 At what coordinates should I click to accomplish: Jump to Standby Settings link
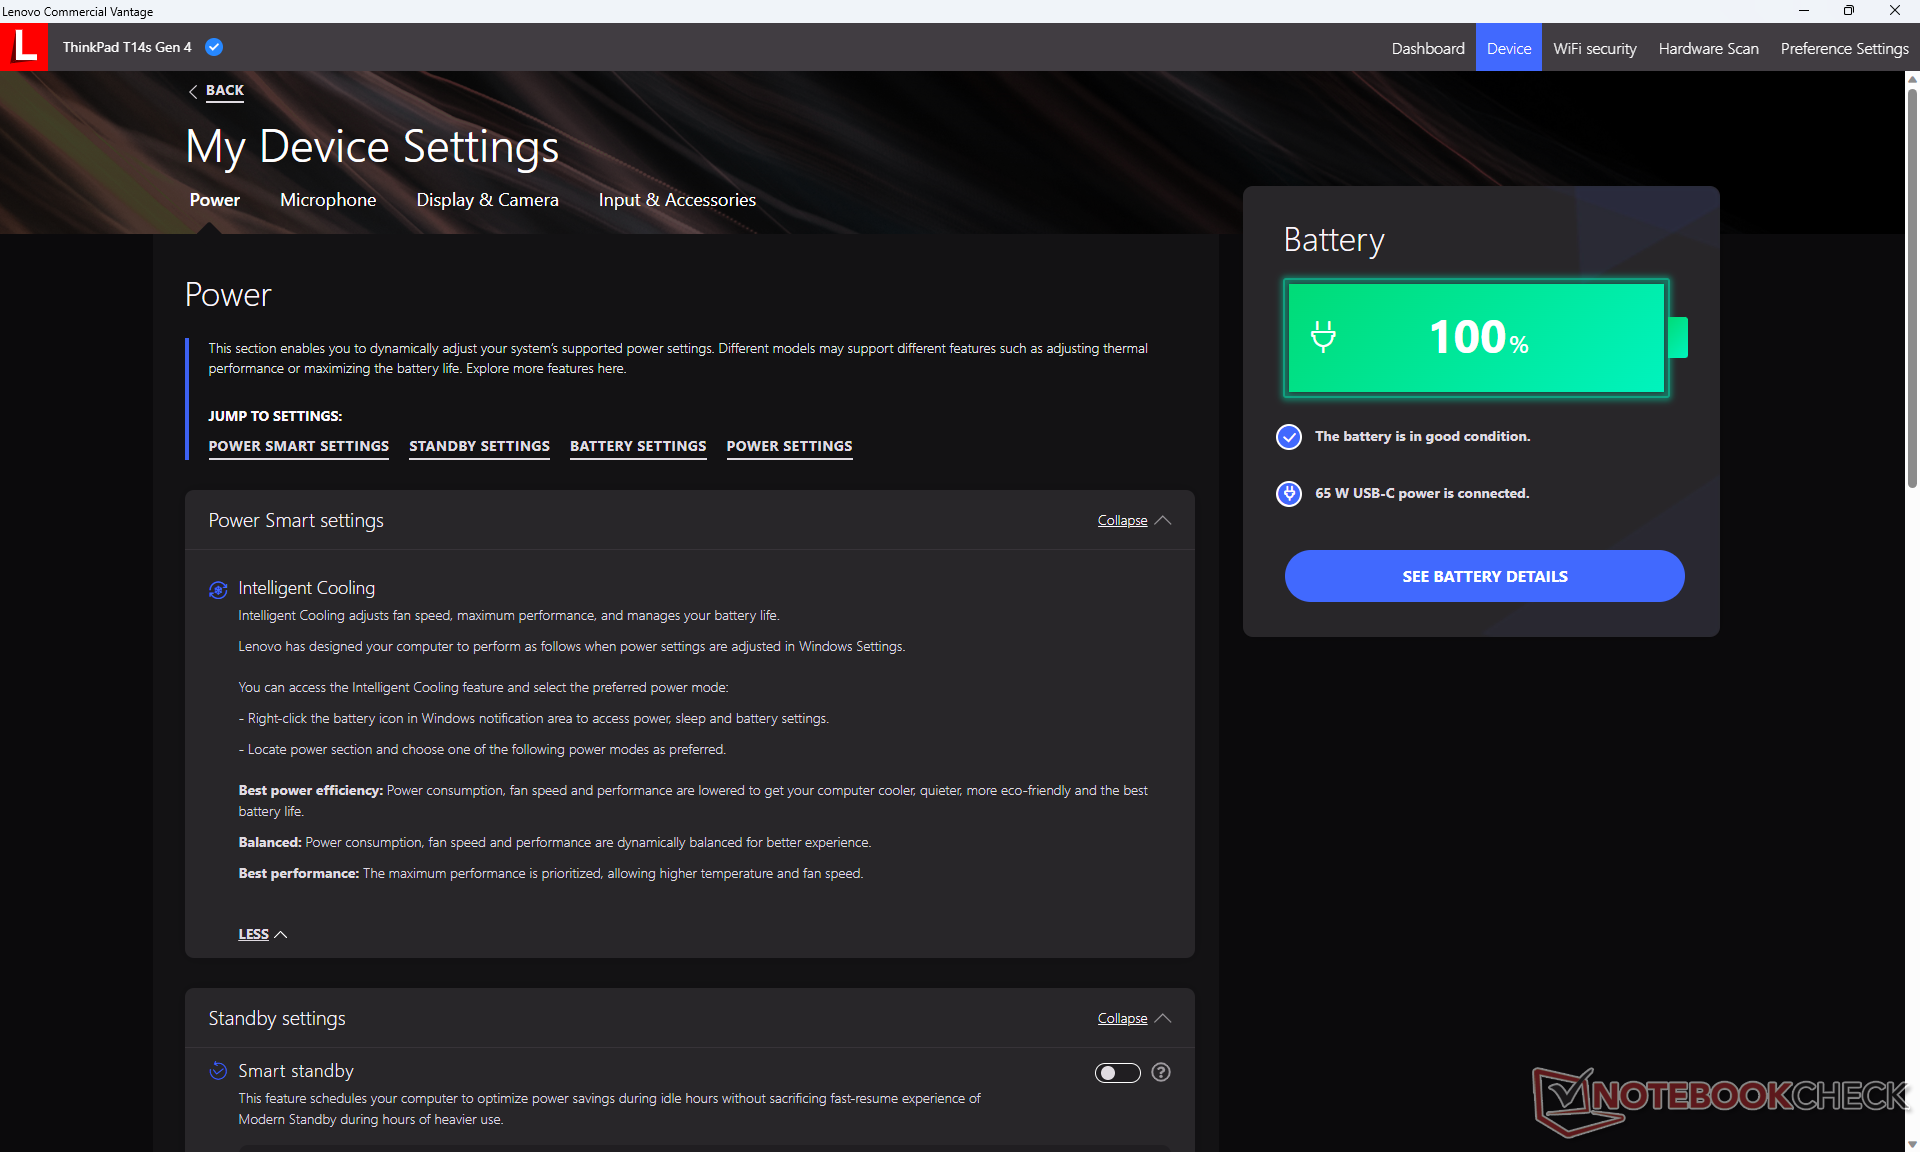pos(479,446)
